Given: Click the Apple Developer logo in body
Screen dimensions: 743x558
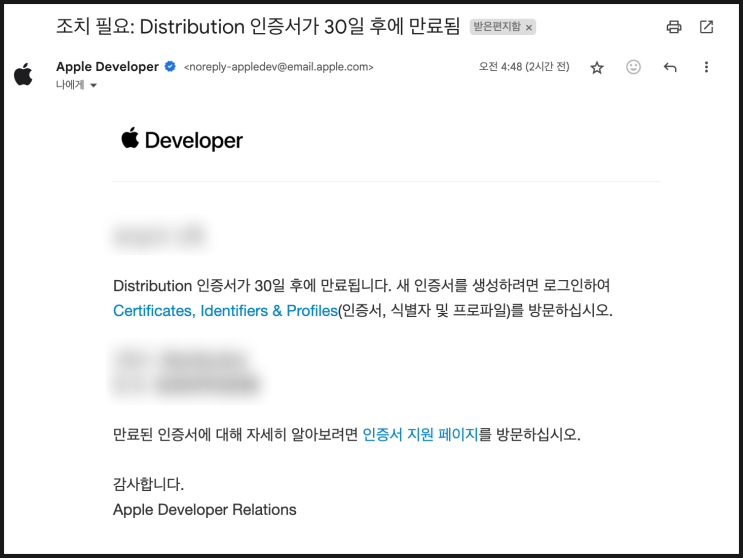Looking at the screenshot, I should pyautogui.click(x=182, y=140).
